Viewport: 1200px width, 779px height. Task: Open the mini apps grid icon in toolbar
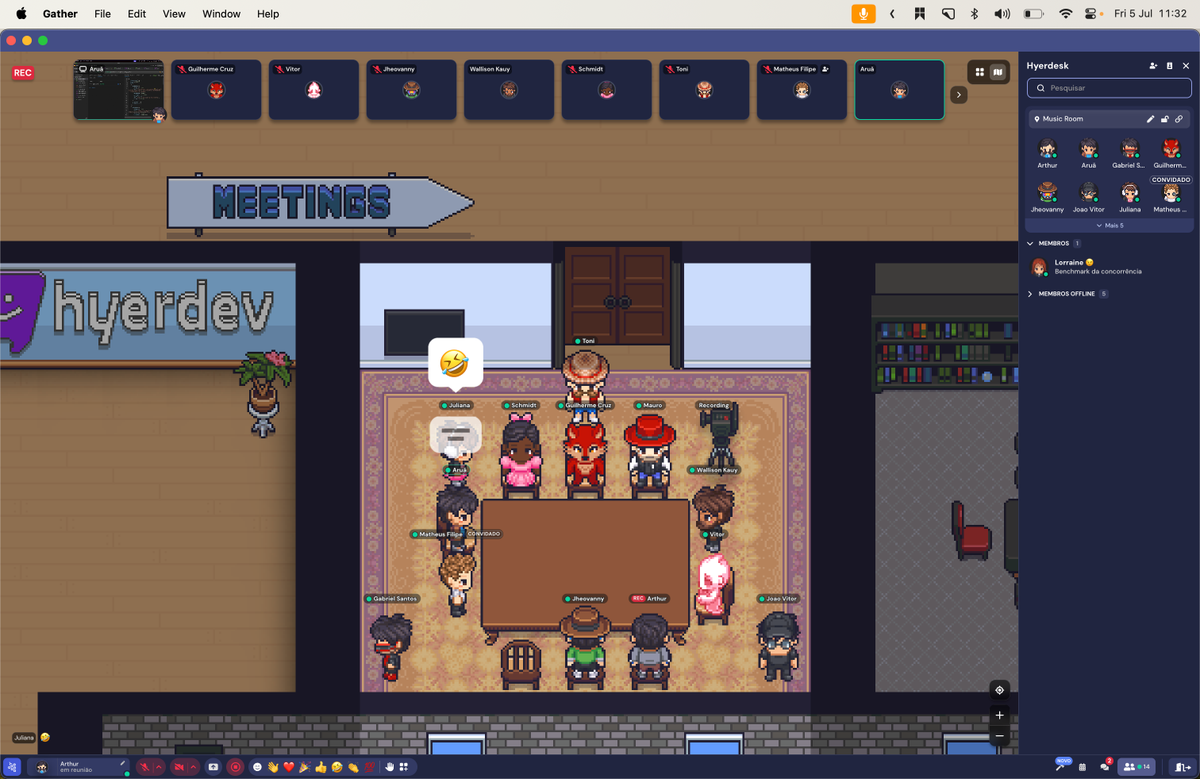click(x=404, y=767)
